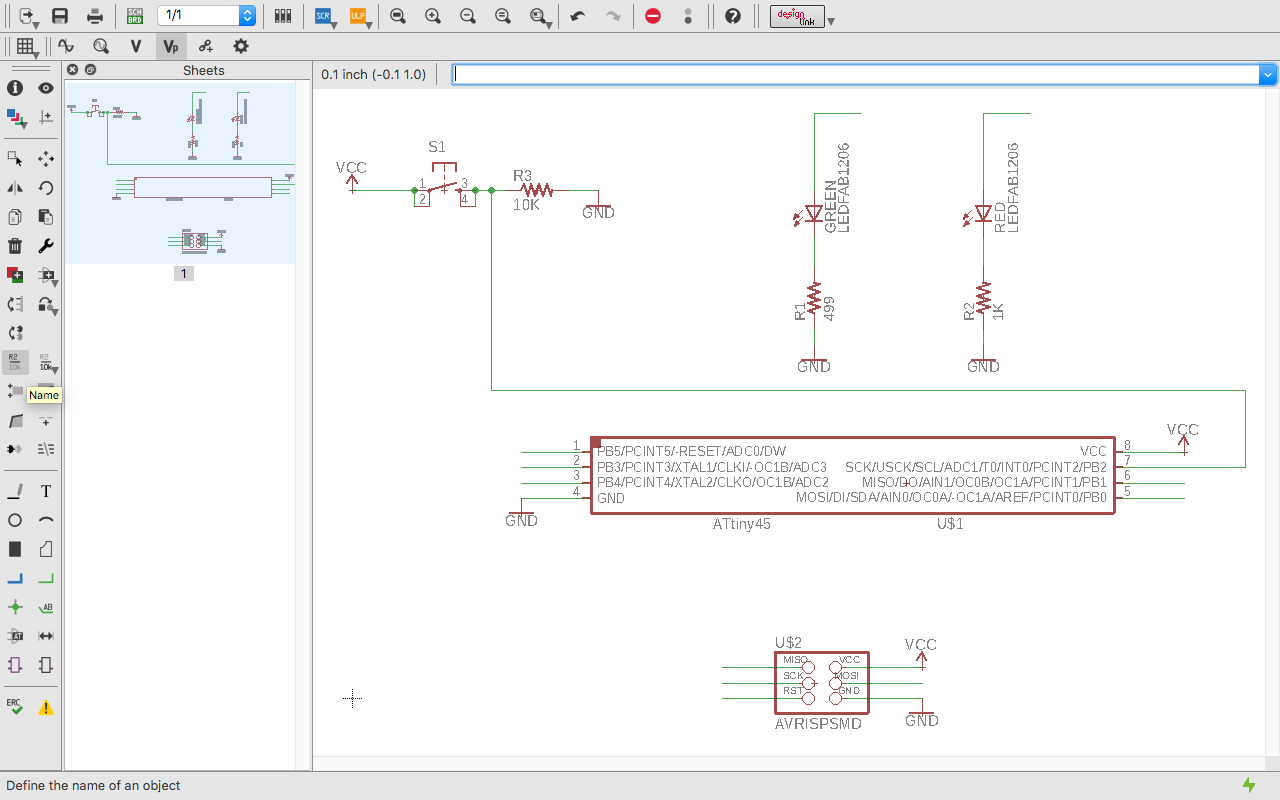Select the Label tool

coord(45,607)
